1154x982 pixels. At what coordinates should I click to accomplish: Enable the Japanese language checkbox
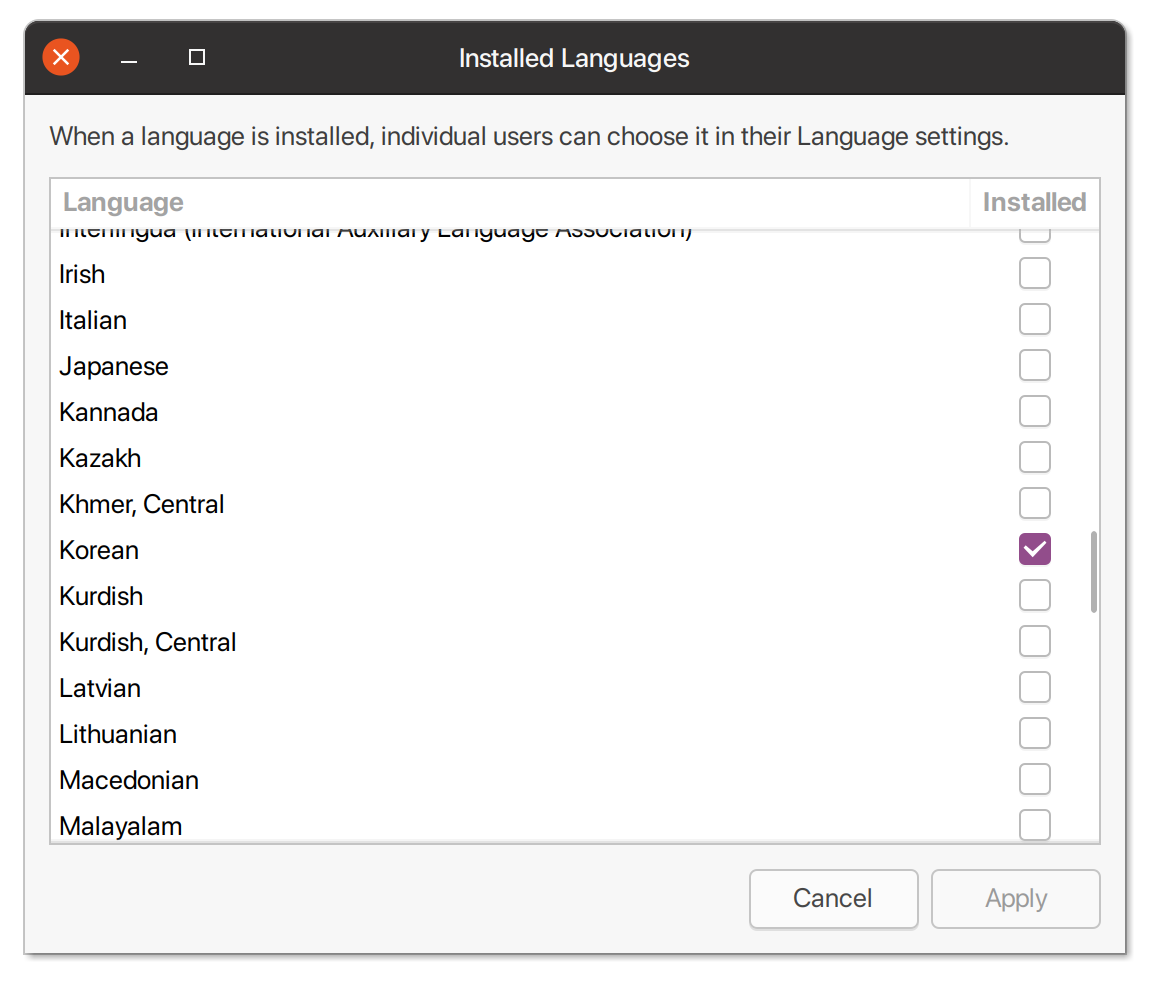[1034, 365]
